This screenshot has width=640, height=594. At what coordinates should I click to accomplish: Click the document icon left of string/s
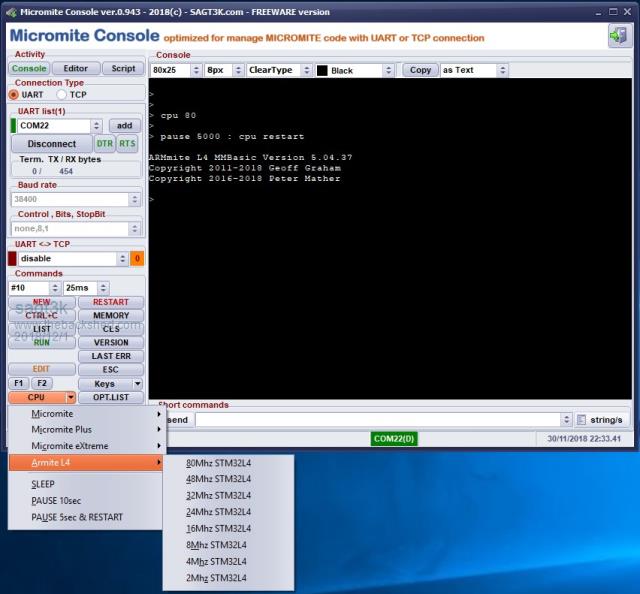pos(567,420)
